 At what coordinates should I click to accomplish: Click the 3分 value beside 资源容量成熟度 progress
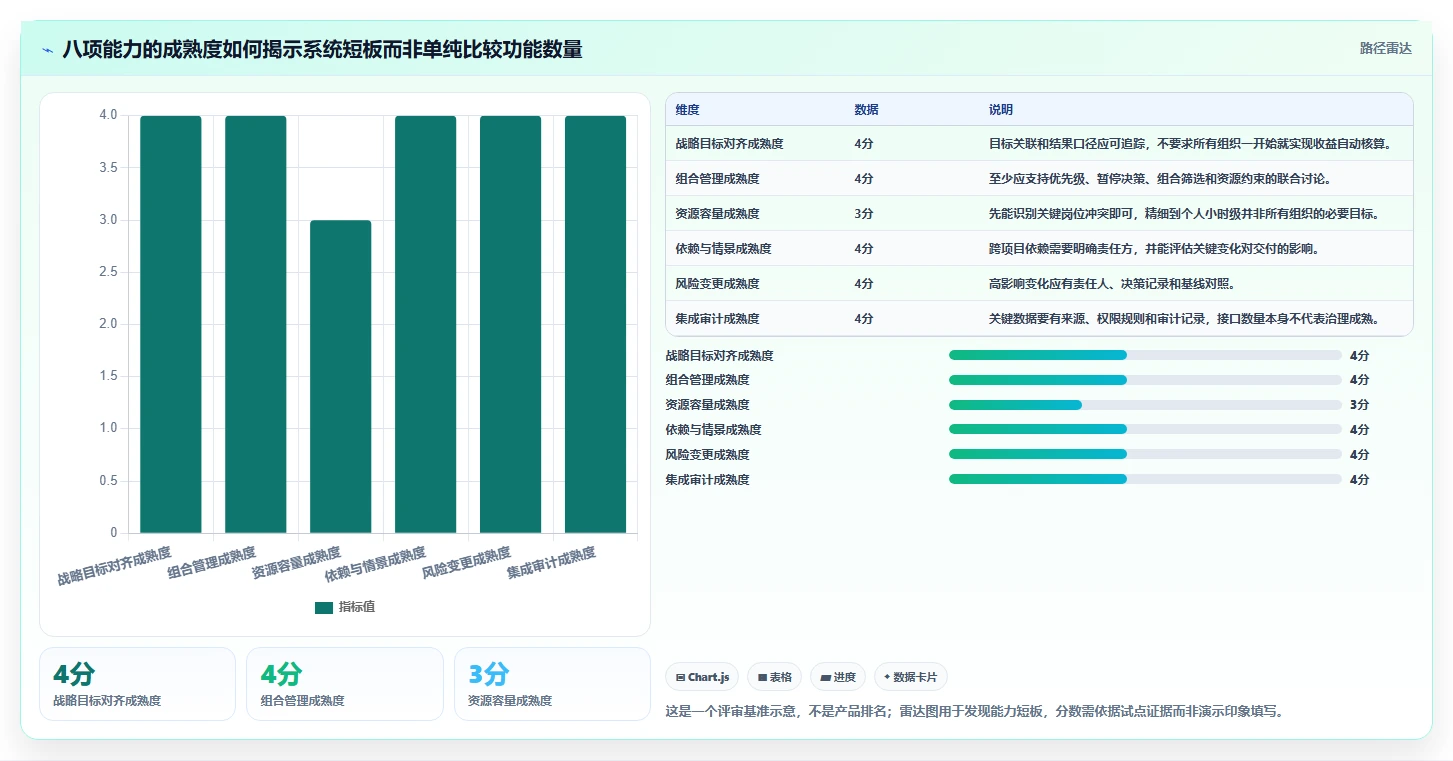pos(1359,405)
